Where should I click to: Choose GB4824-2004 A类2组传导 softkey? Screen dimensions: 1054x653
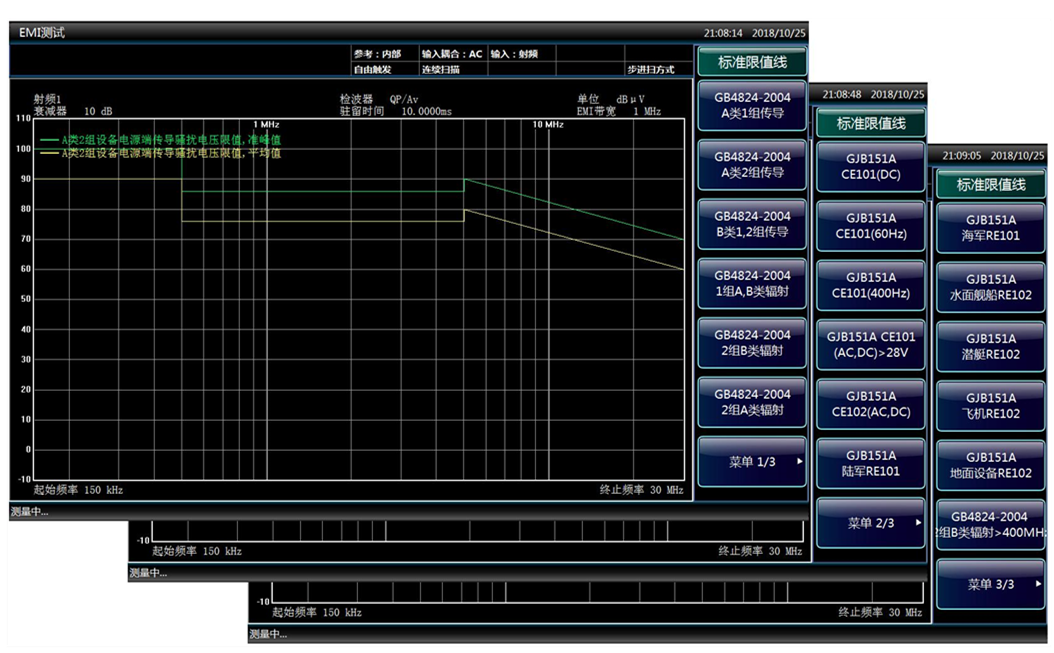pyautogui.click(x=752, y=165)
